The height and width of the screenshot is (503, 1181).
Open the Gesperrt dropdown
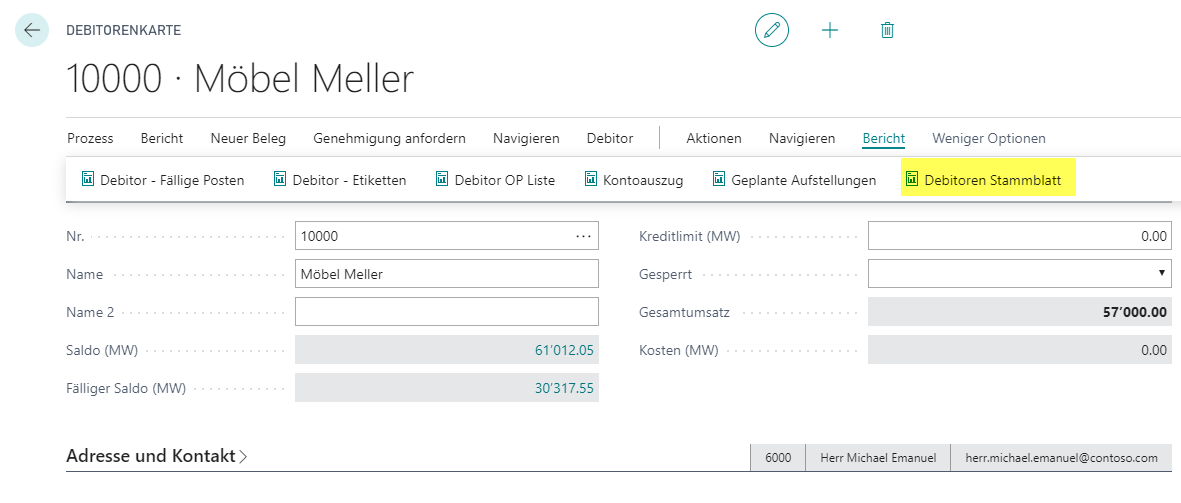[x=1162, y=273]
